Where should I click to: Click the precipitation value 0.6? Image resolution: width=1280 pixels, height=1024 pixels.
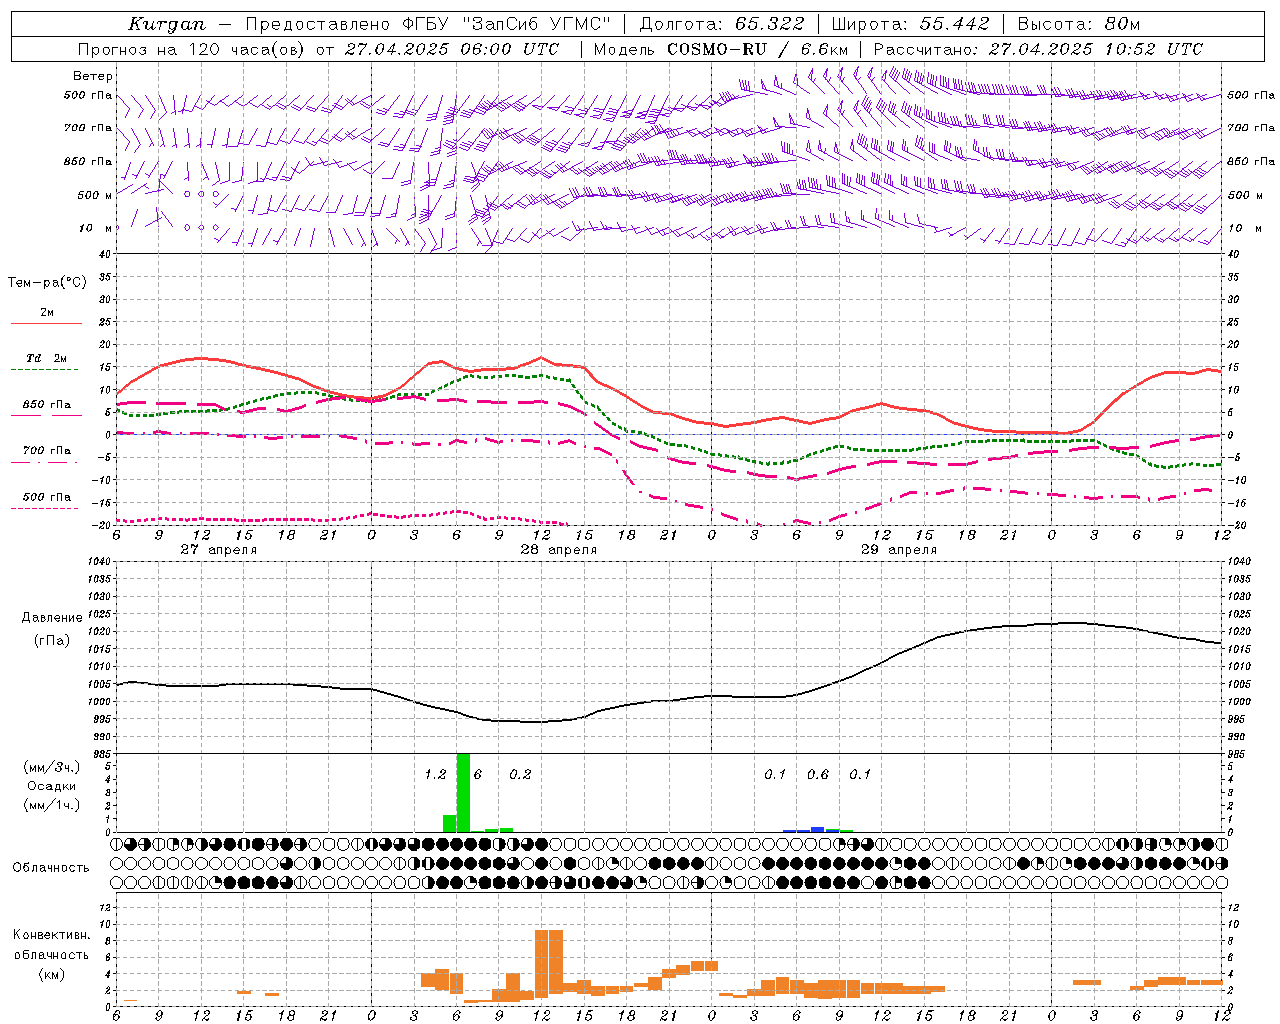click(818, 775)
